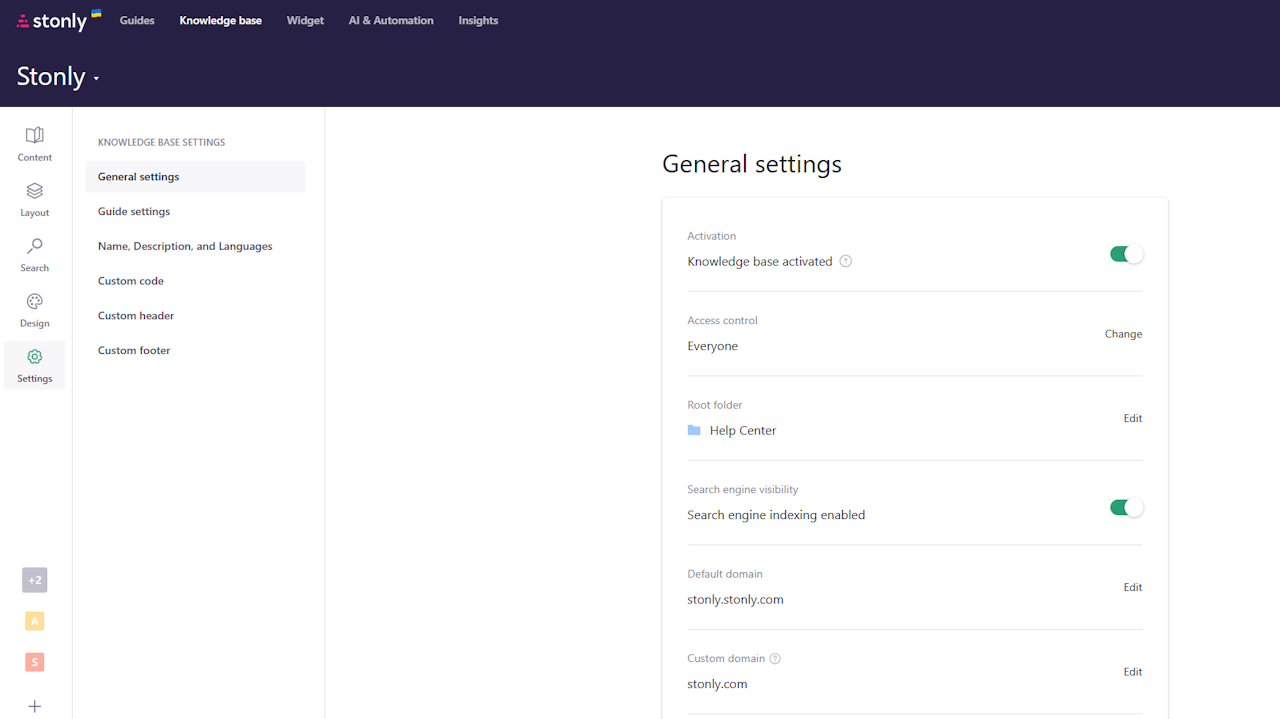Open the Content panel in the sidebar

[x=34, y=143]
